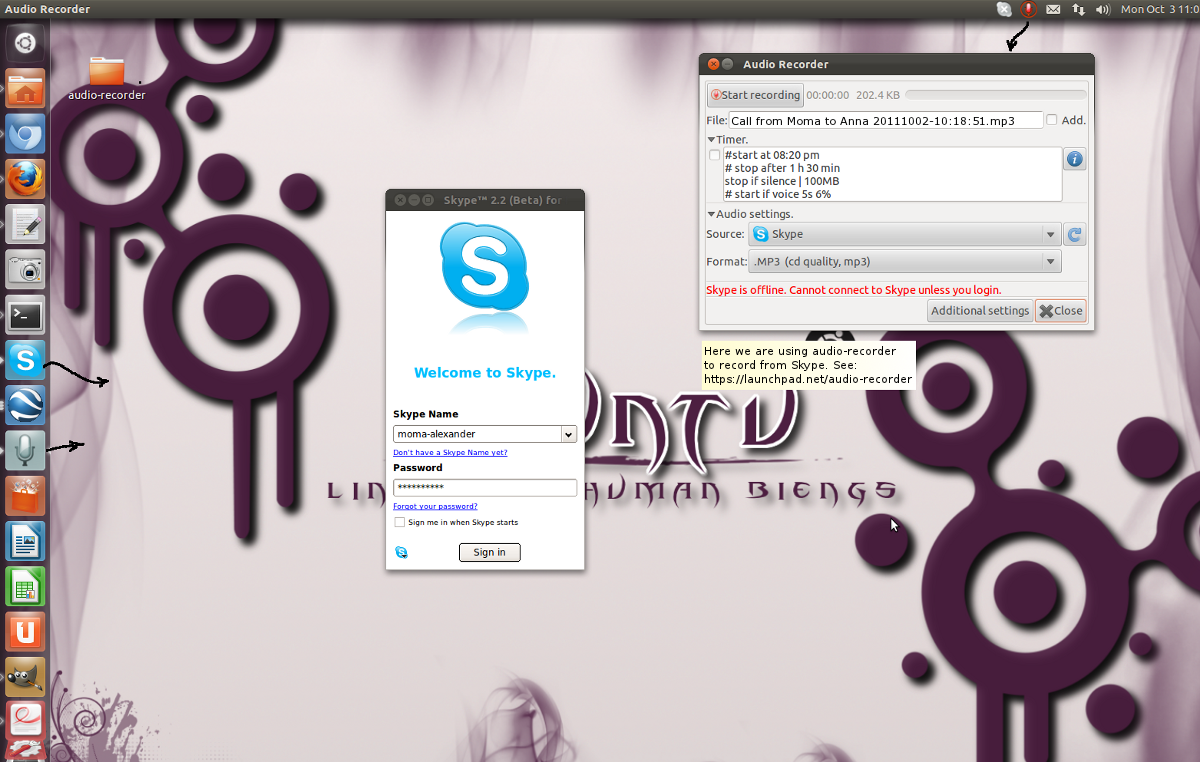Open the Terminal from the launcher
This screenshot has height=762, width=1200.
click(x=25, y=315)
